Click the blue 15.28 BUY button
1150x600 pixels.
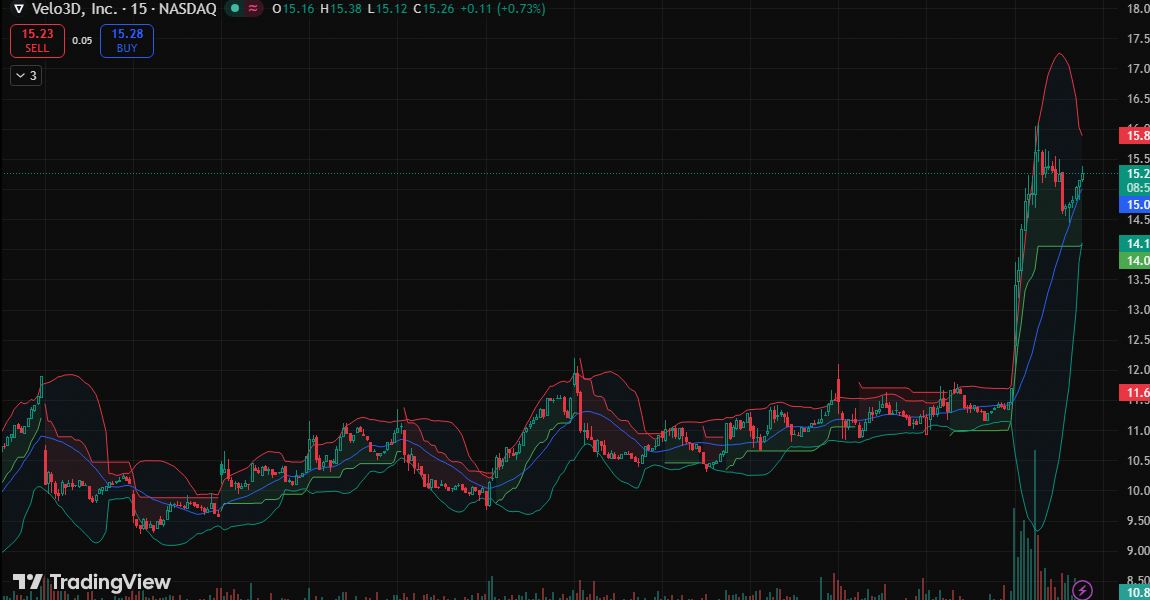[127, 40]
